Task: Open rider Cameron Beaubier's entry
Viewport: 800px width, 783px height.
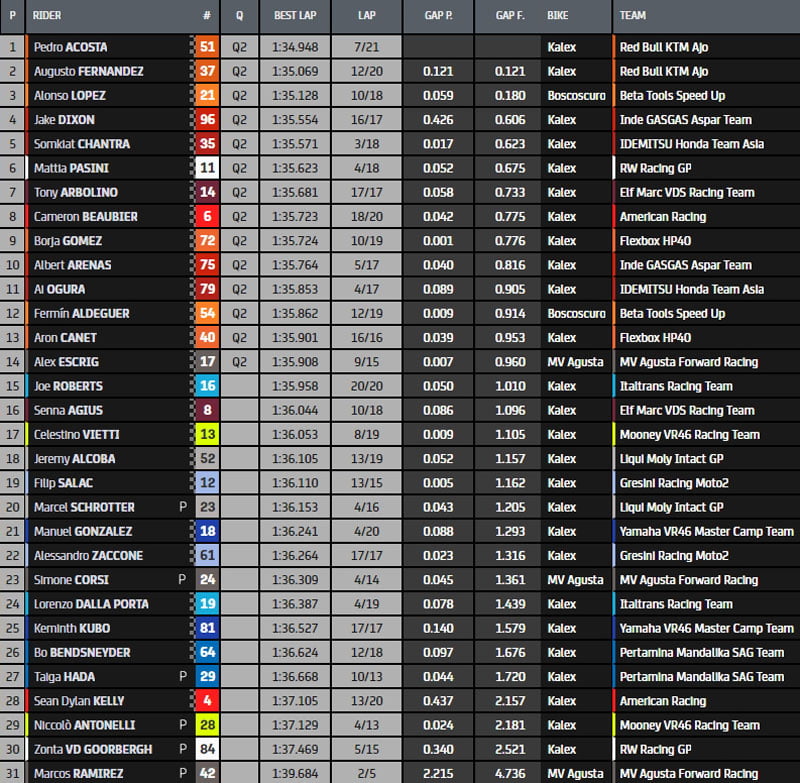Action: (x=84, y=216)
